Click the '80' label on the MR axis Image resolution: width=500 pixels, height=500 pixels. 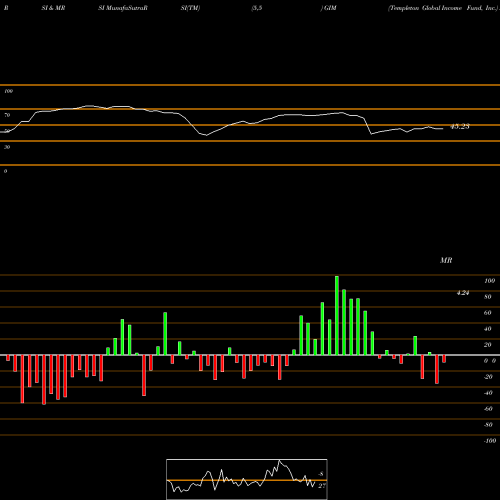point(488,297)
